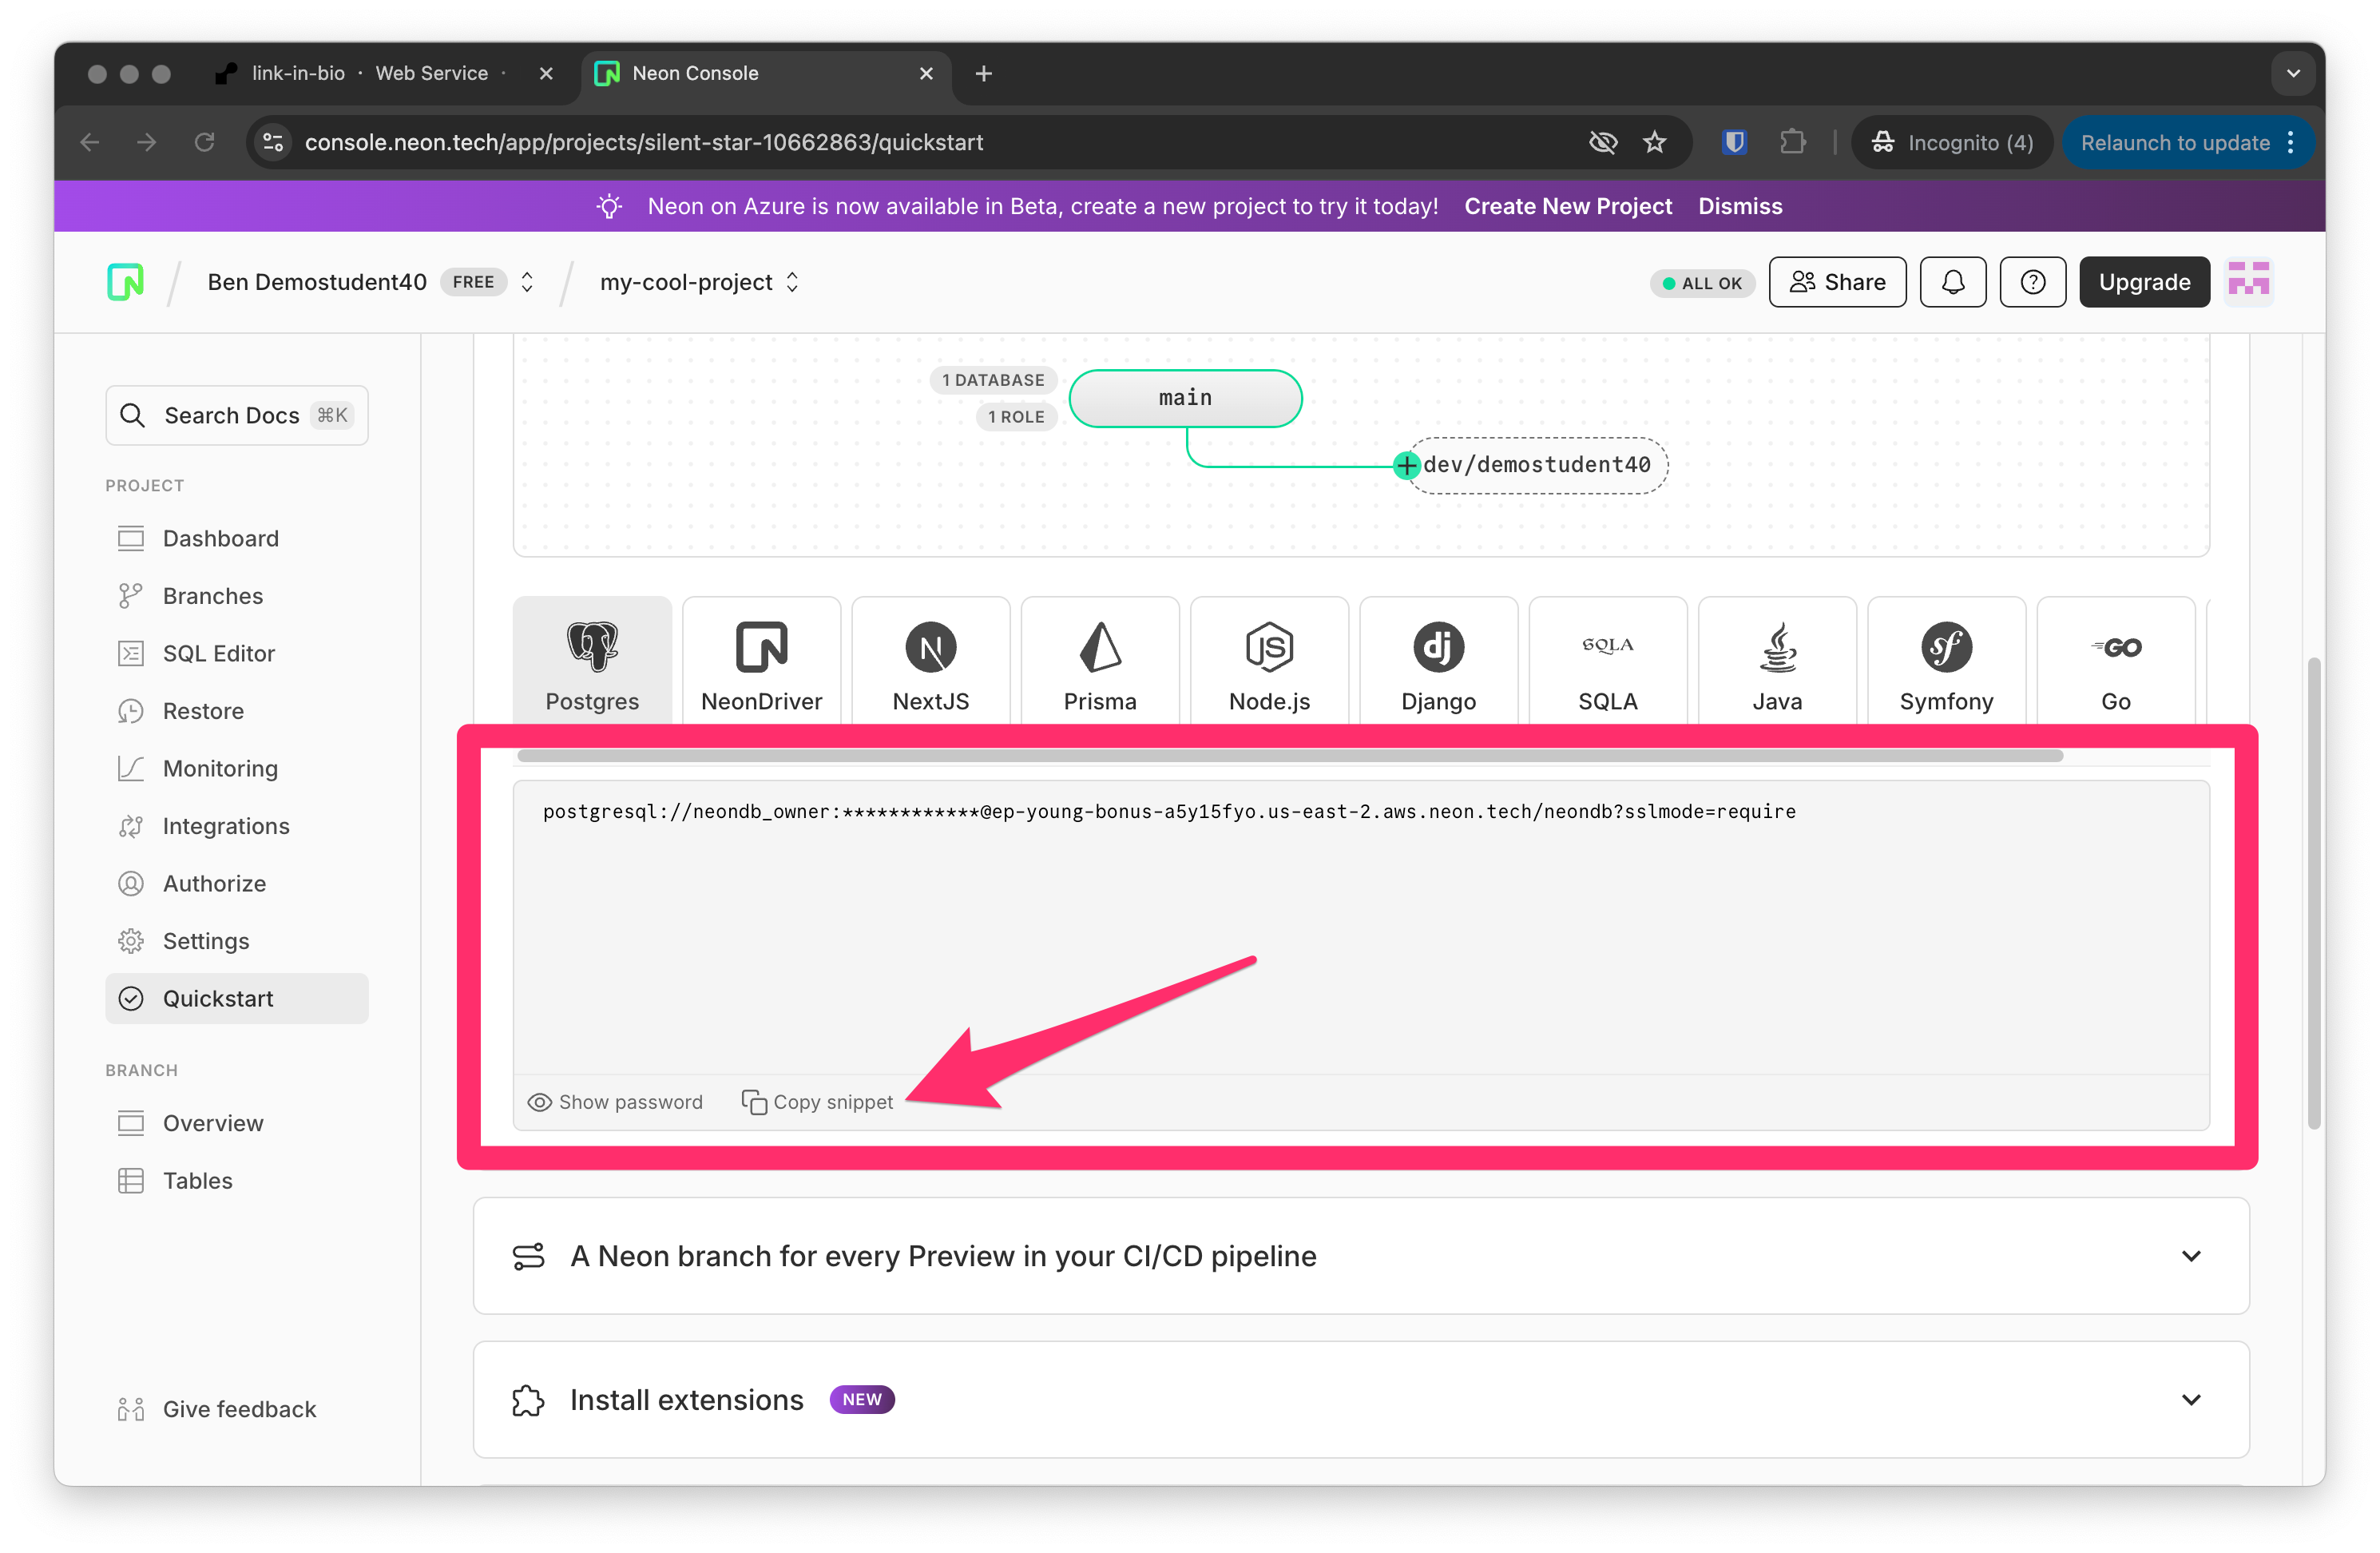Image resolution: width=2380 pixels, height=1553 pixels.
Task: Choose the Node.js tab
Action: tap(1269, 661)
